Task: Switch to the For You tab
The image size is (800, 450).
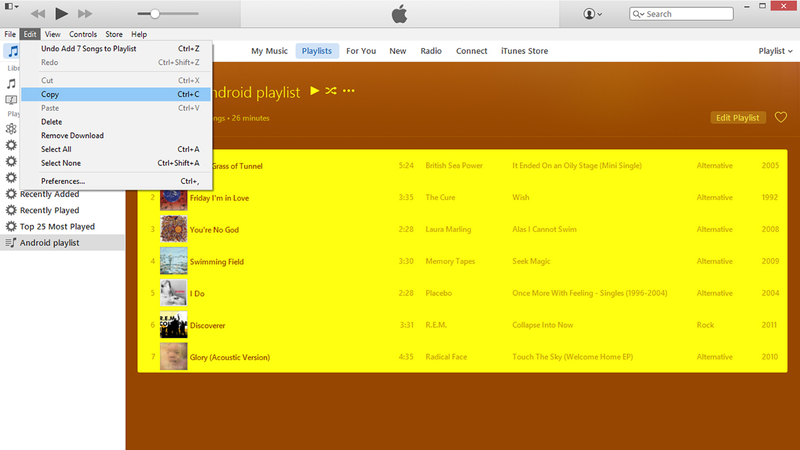Action: click(x=361, y=51)
